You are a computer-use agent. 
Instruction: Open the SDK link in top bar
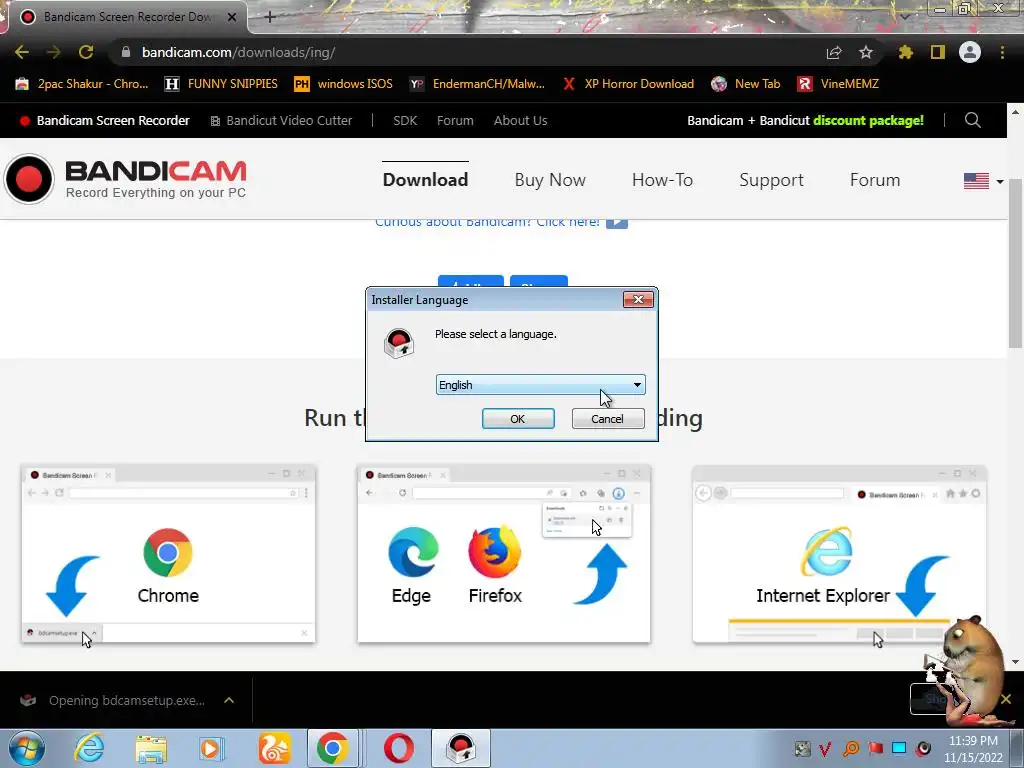click(x=405, y=120)
